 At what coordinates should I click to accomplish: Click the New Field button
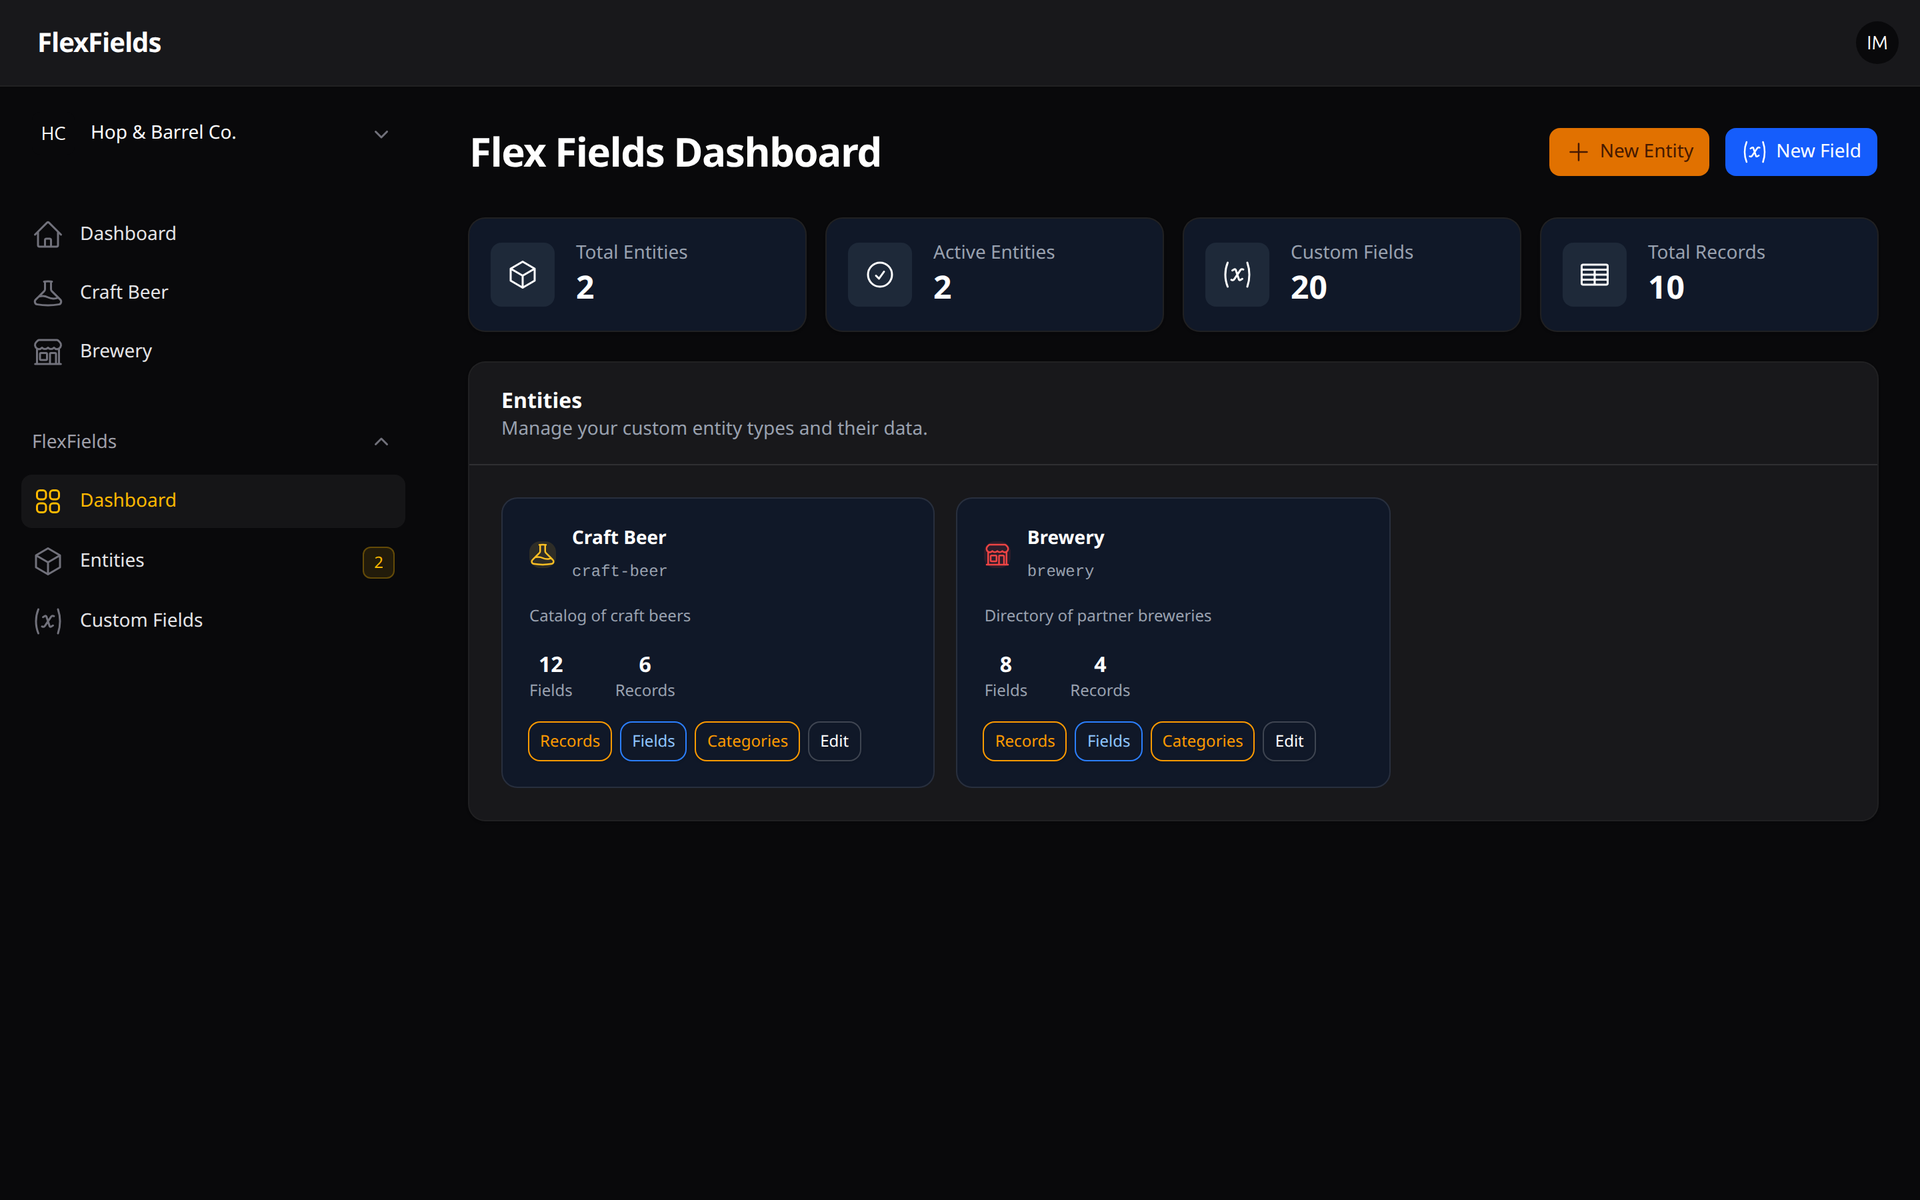click(1801, 152)
